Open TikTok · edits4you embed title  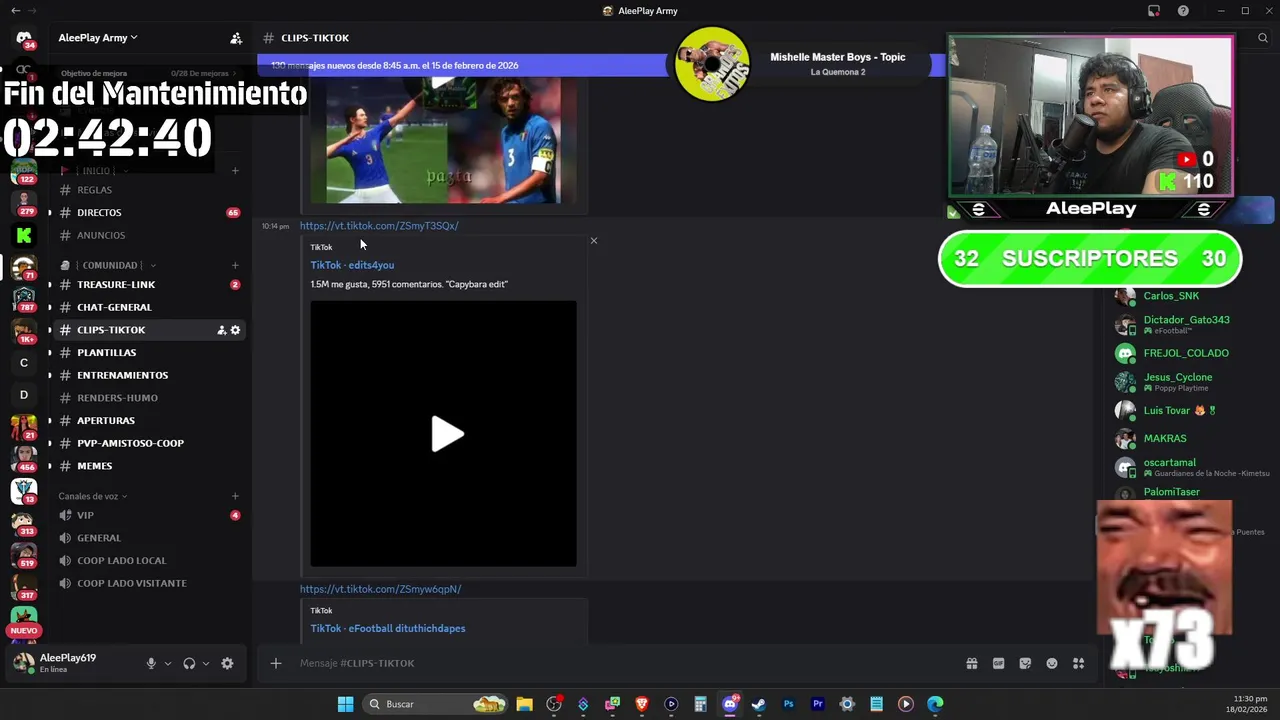tap(352, 265)
